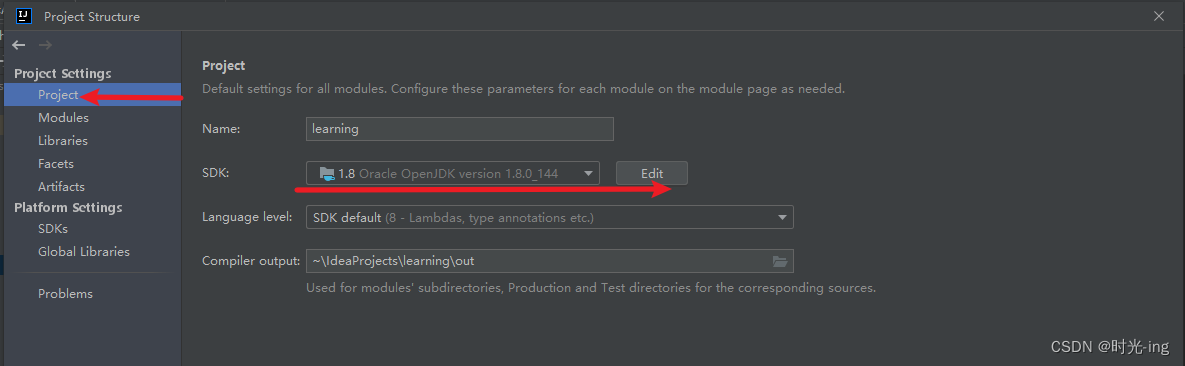Go to the Facets page
This screenshot has height=366, width=1185.
pyautogui.click(x=56, y=163)
